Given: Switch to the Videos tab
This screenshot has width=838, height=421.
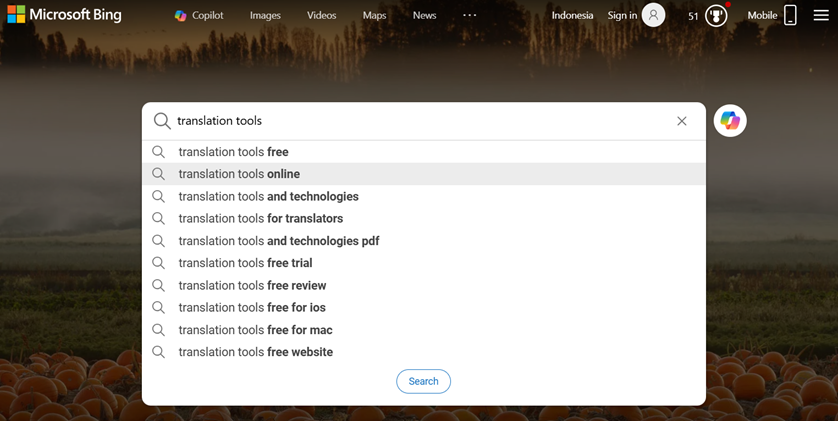Looking at the screenshot, I should pos(321,15).
